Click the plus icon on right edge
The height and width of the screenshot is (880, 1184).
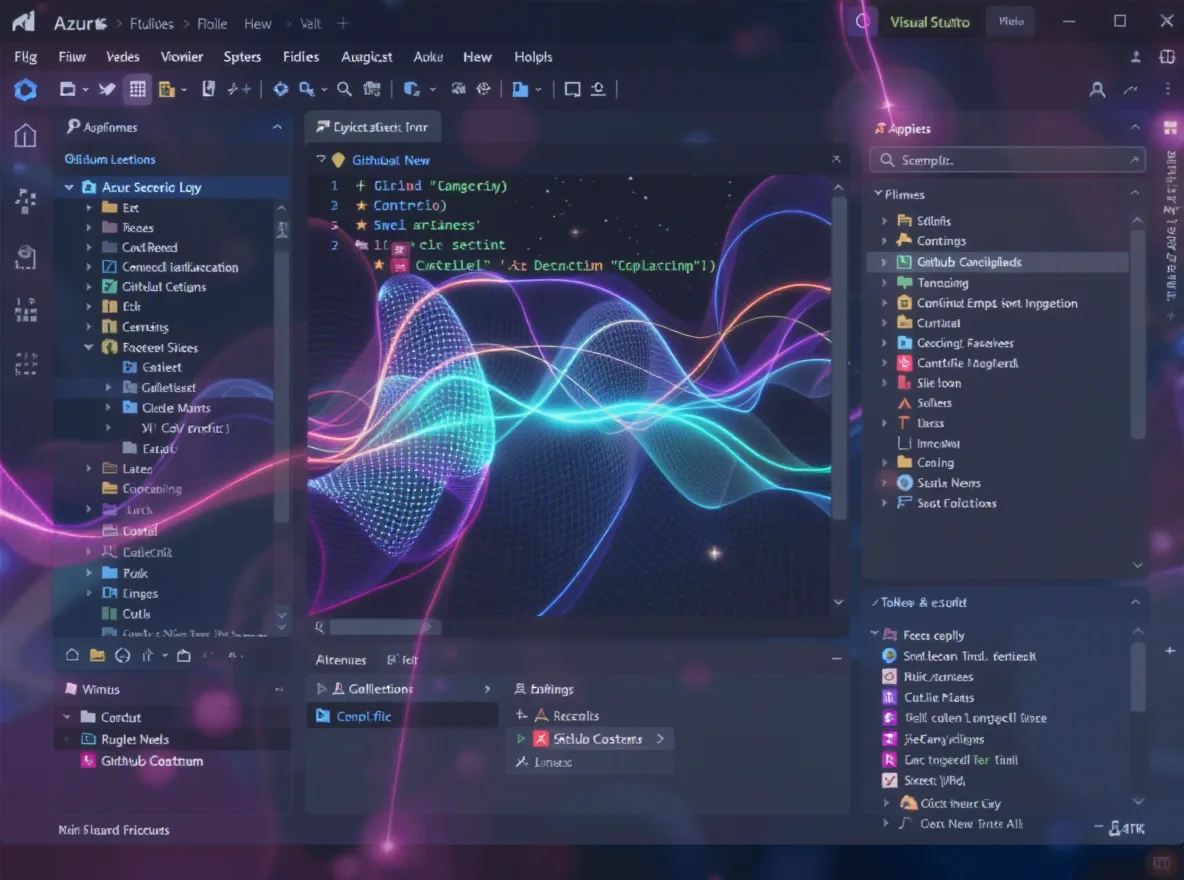coord(1170,650)
